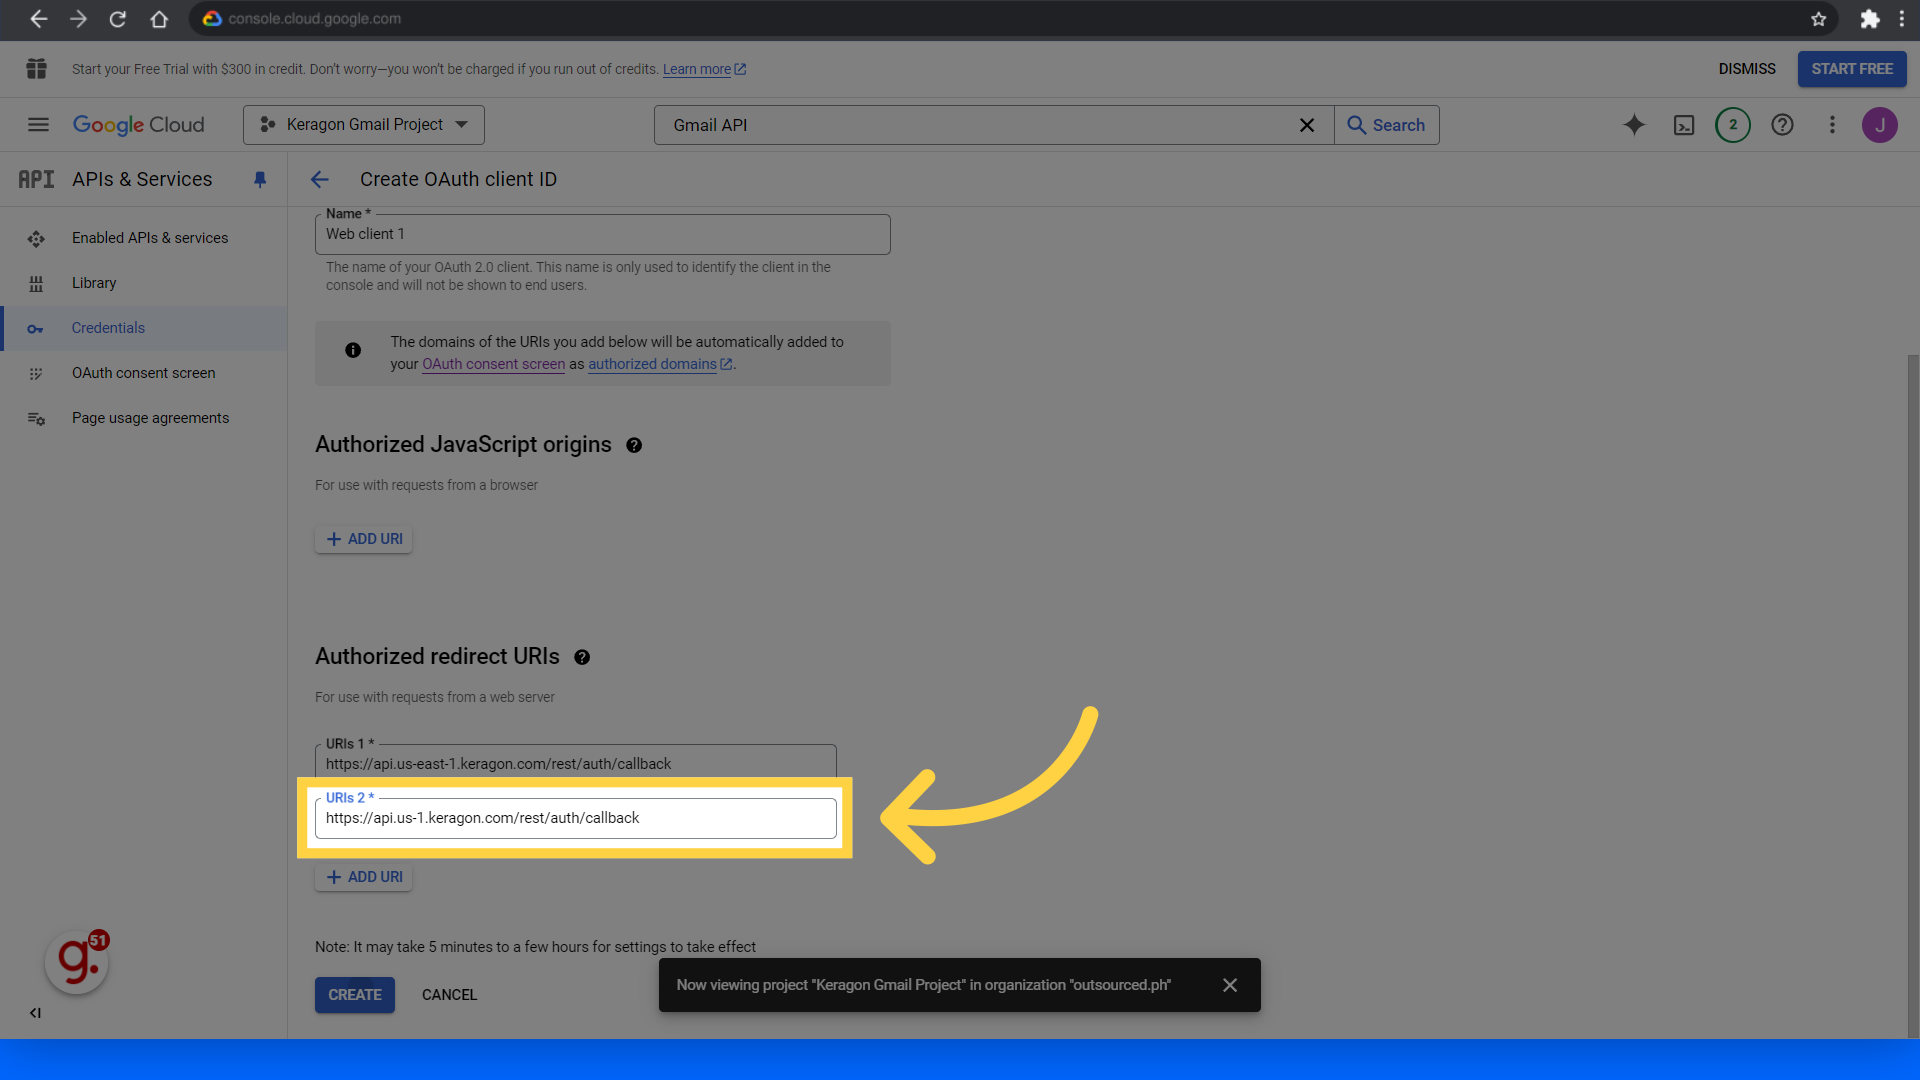Click the Gmail API search box

980,125
